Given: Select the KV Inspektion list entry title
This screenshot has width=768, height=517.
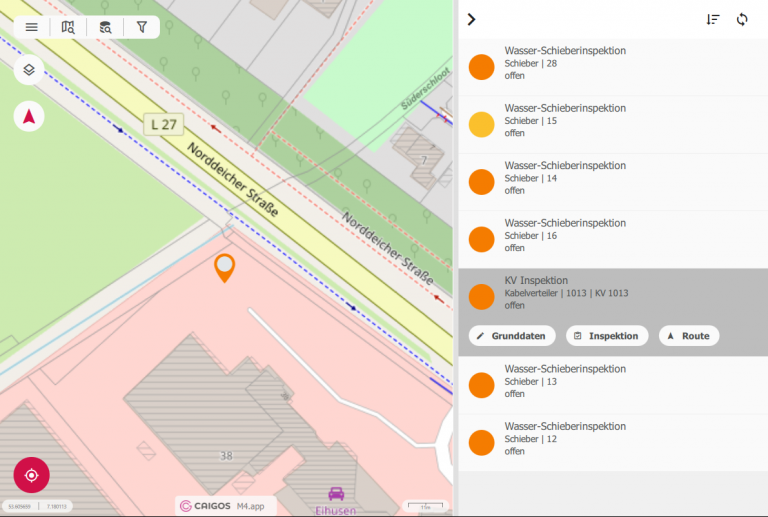Looking at the screenshot, I should [x=536, y=281].
